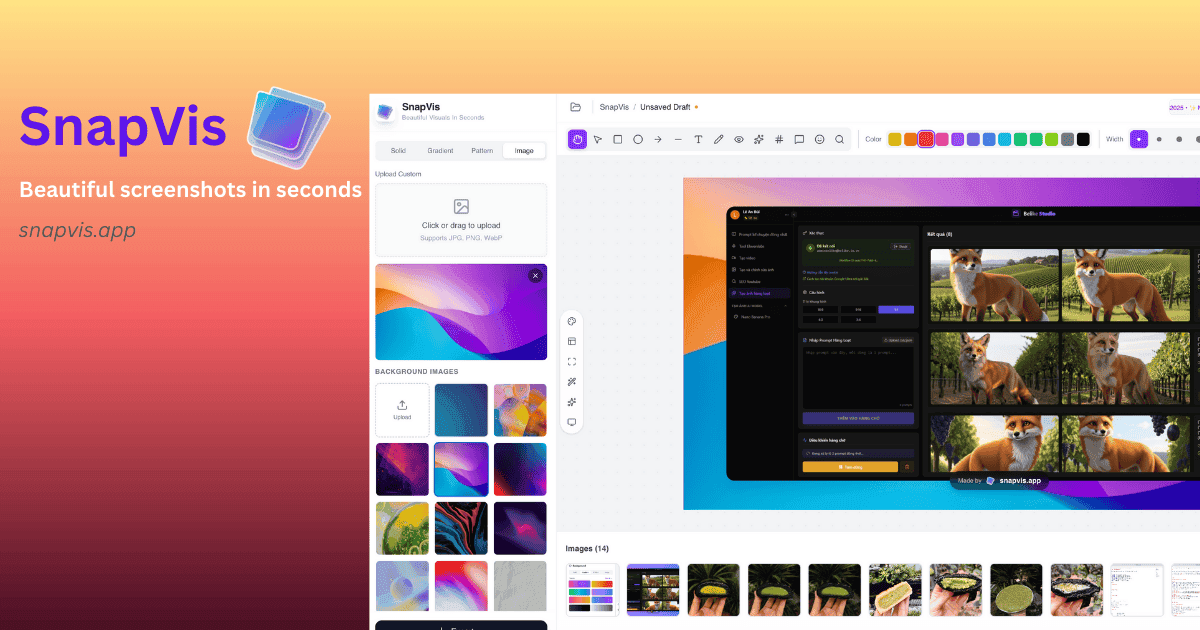Click the upload custom image dropzone
Screen dimensions: 1200x630
[x=461, y=219]
